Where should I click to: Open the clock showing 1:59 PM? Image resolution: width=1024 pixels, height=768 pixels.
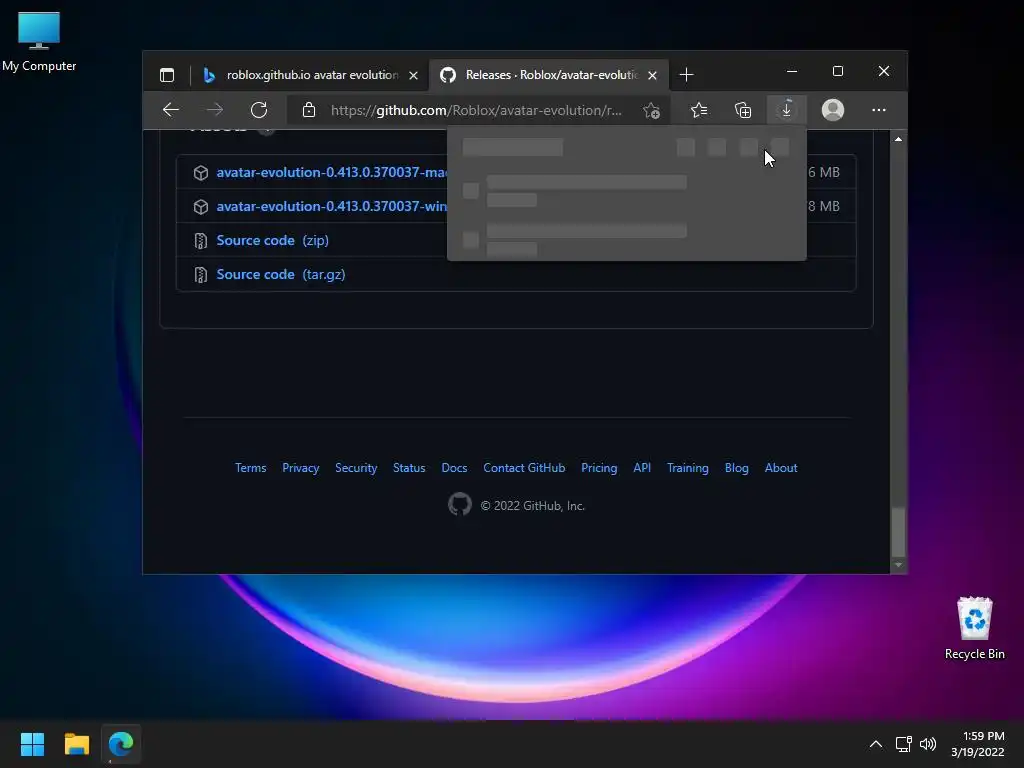point(978,744)
